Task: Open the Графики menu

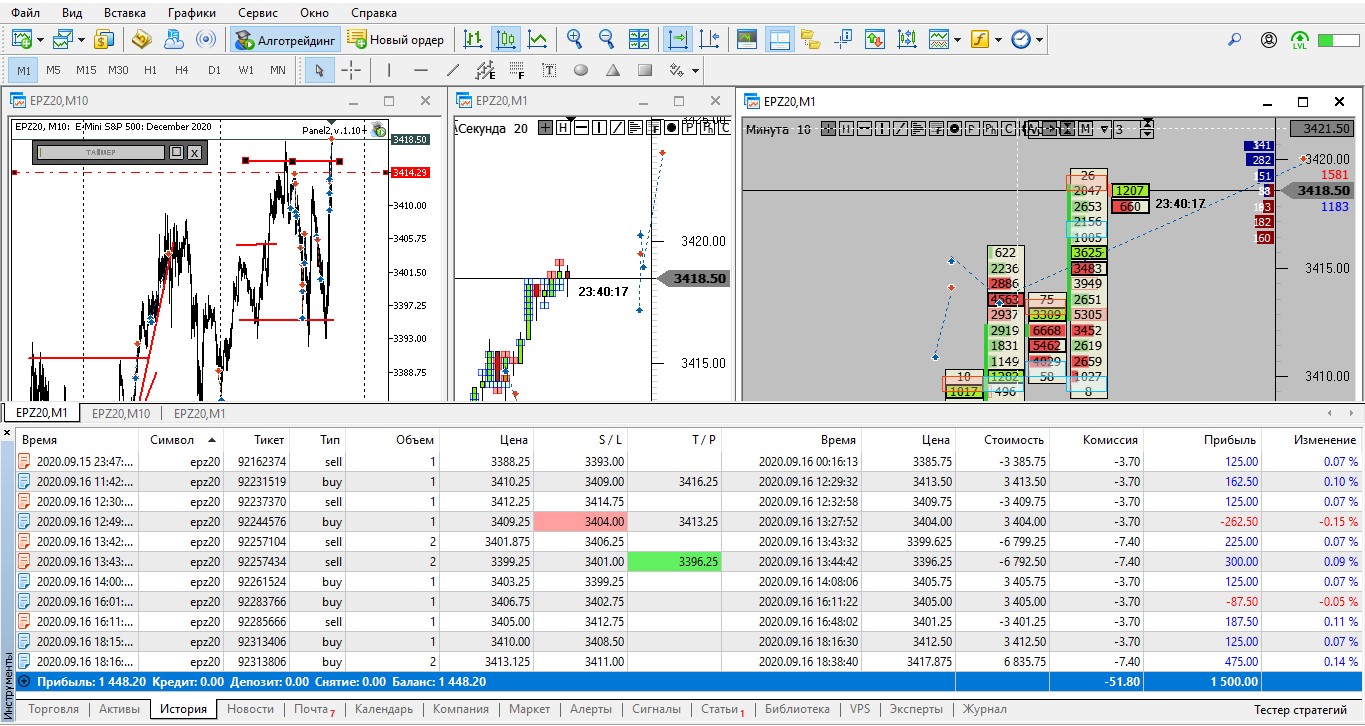Action: click(192, 13)
